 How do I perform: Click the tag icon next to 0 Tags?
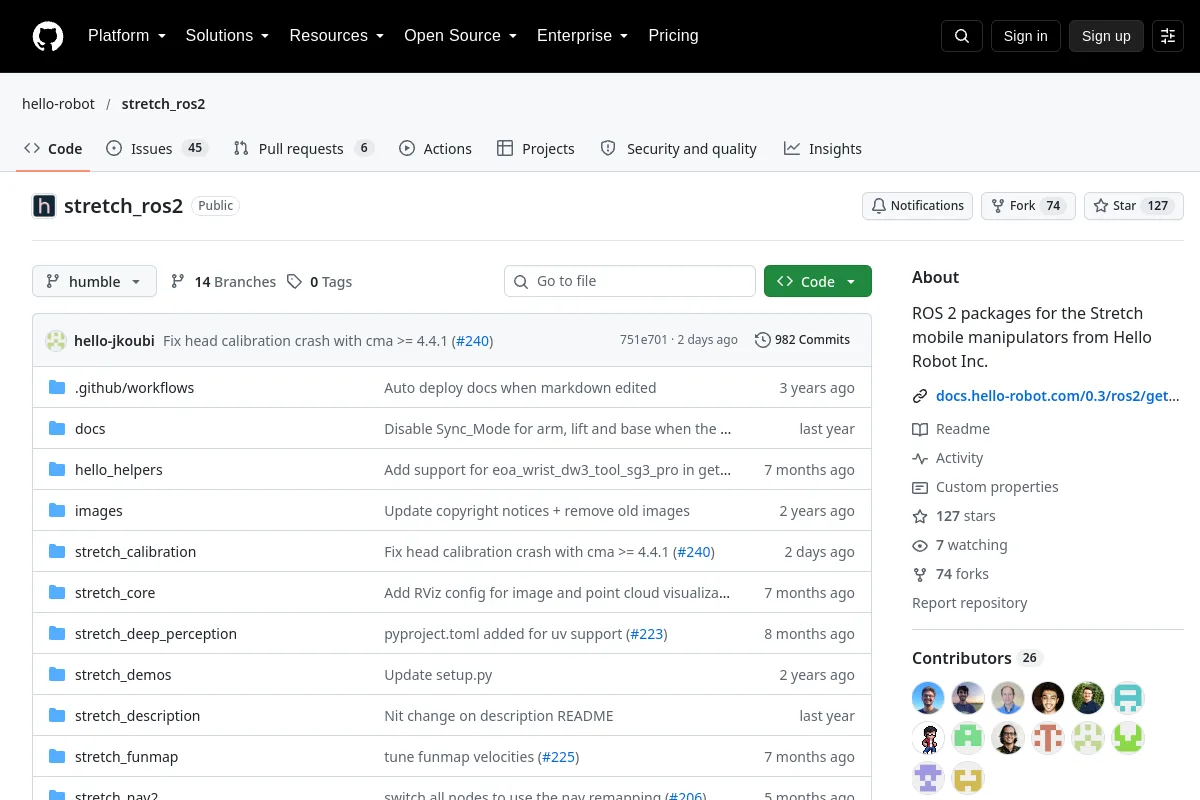[x=294, y=281]
